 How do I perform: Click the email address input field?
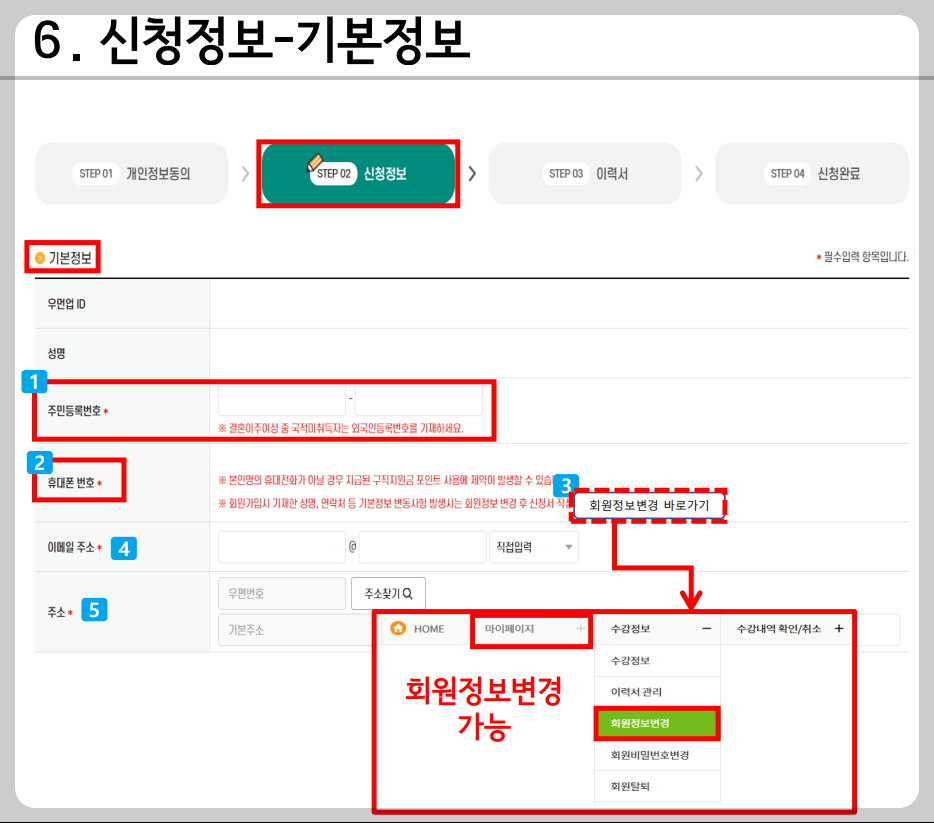point(281,546)
